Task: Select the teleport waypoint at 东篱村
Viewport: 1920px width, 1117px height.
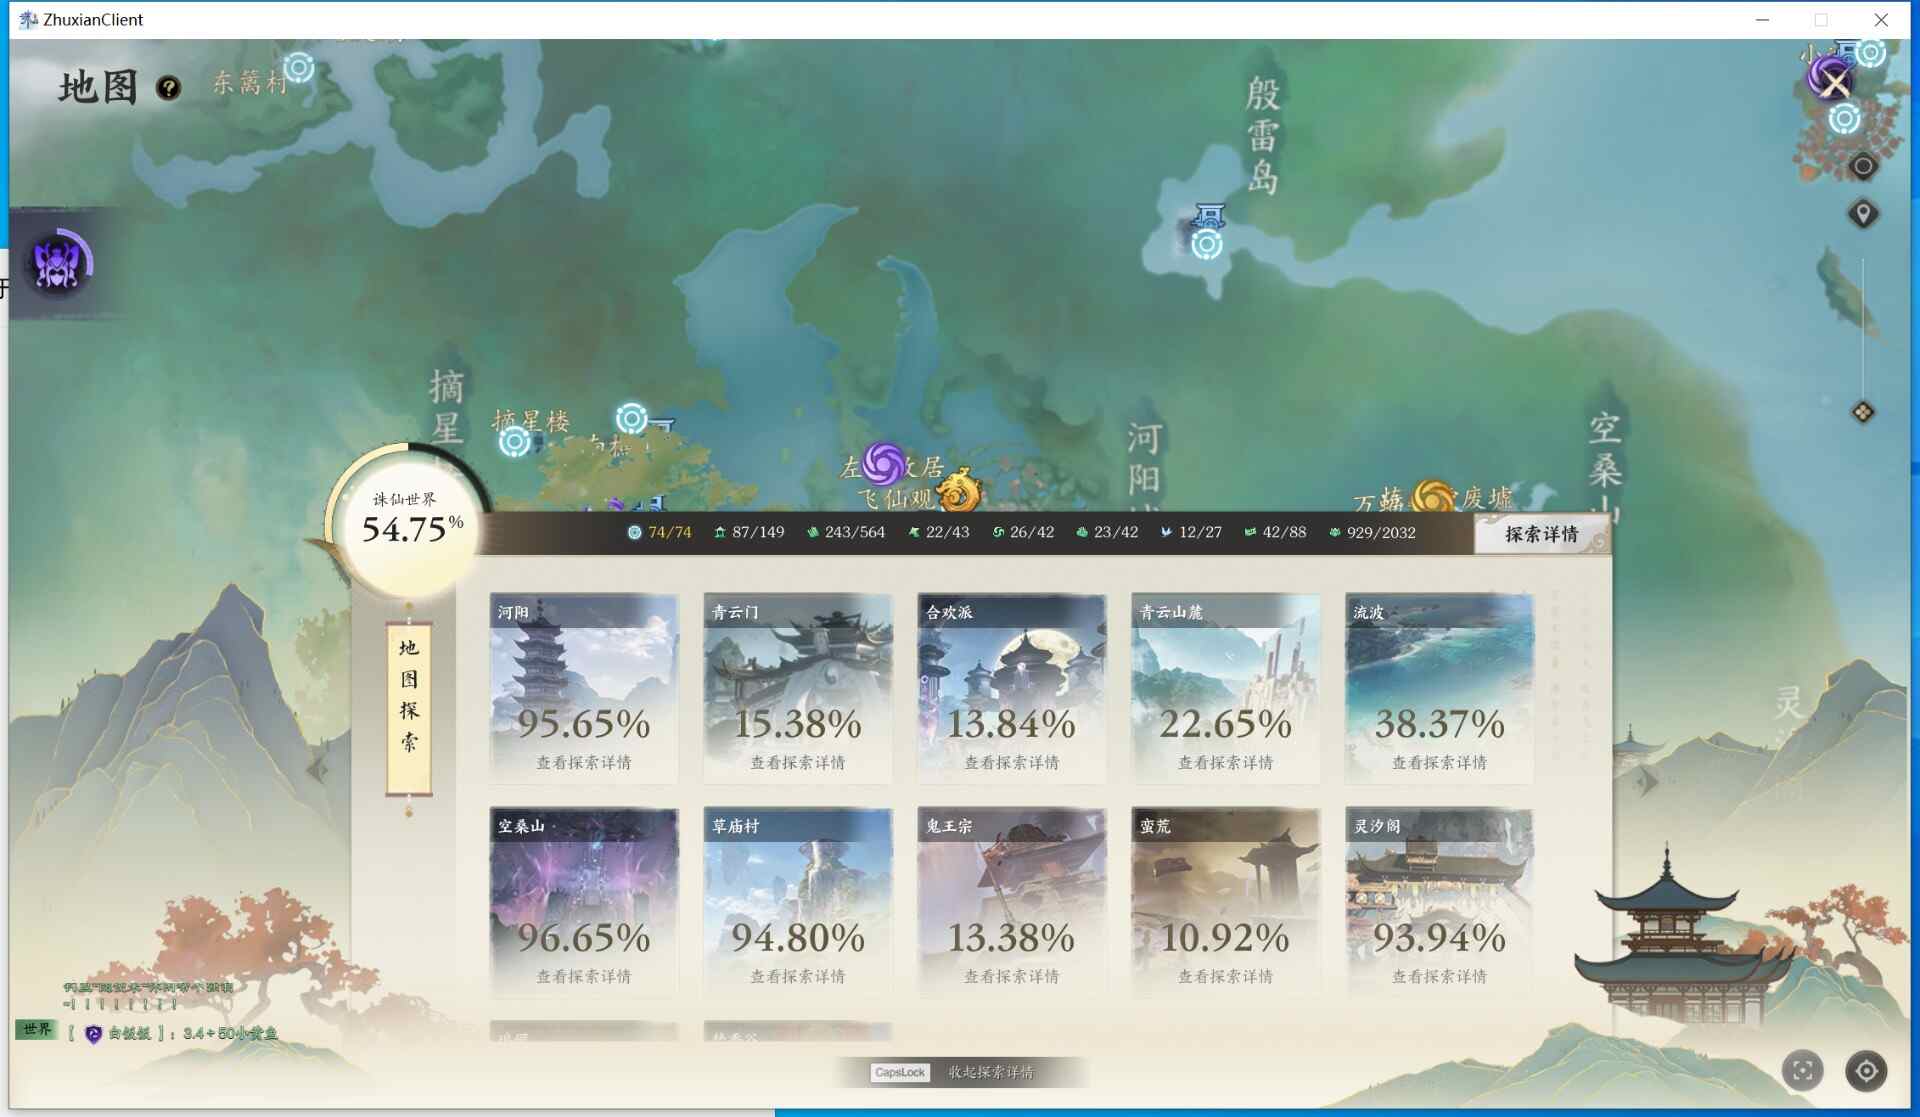Action: click(x=299, y=67)
